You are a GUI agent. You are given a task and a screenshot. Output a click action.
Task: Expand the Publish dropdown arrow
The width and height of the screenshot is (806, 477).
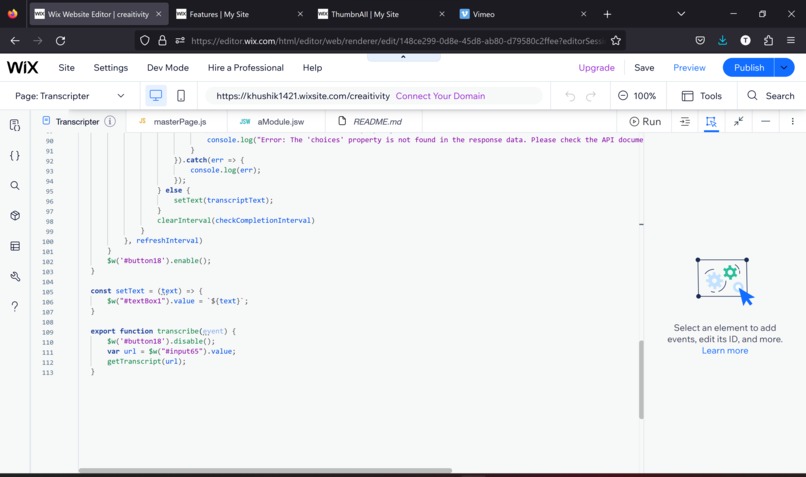pos(784,67)
